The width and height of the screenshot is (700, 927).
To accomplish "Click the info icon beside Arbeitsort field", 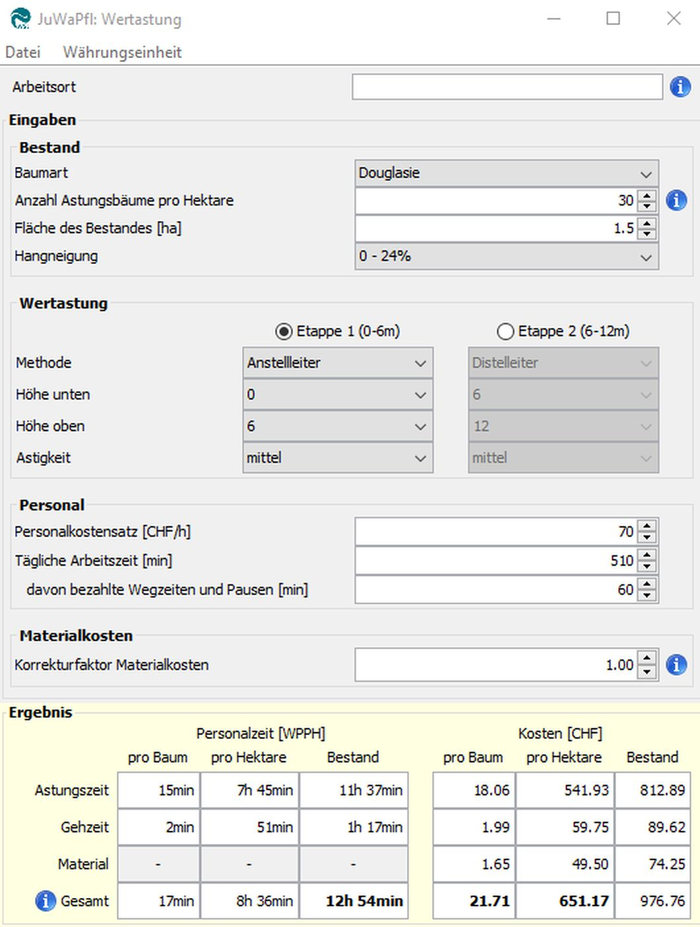I will [679, 87].
